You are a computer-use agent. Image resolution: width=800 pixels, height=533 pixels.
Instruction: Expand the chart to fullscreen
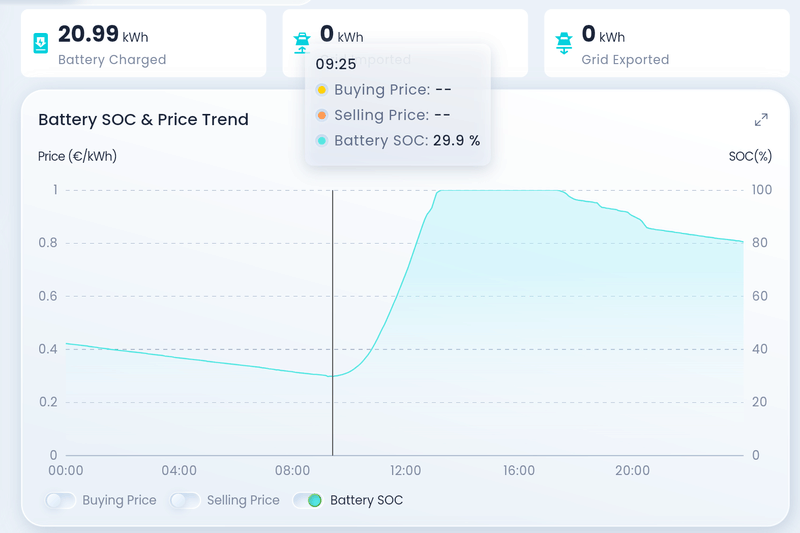pos(761,120)
